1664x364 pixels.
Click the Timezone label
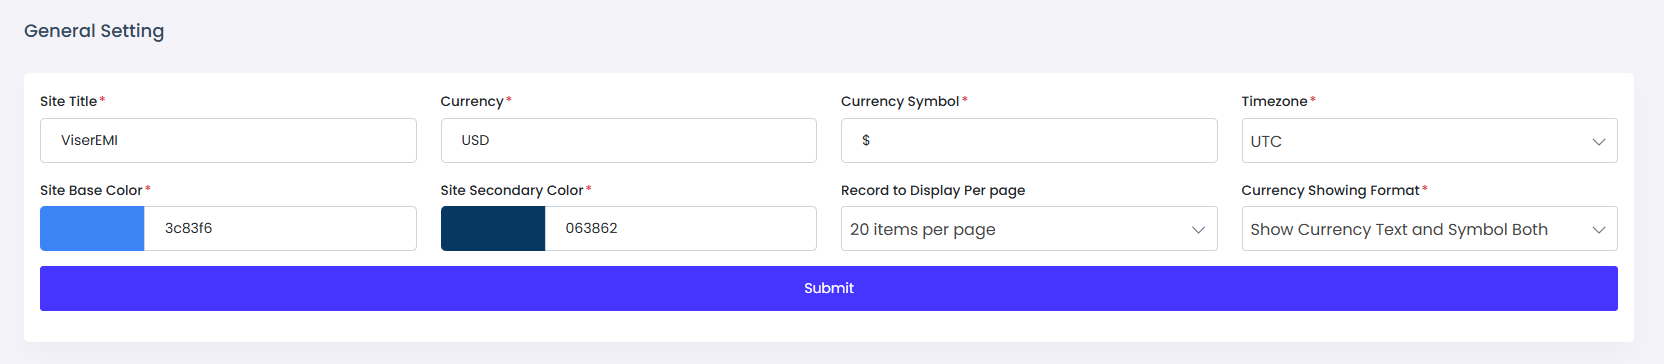click(x=1274, y=101)
